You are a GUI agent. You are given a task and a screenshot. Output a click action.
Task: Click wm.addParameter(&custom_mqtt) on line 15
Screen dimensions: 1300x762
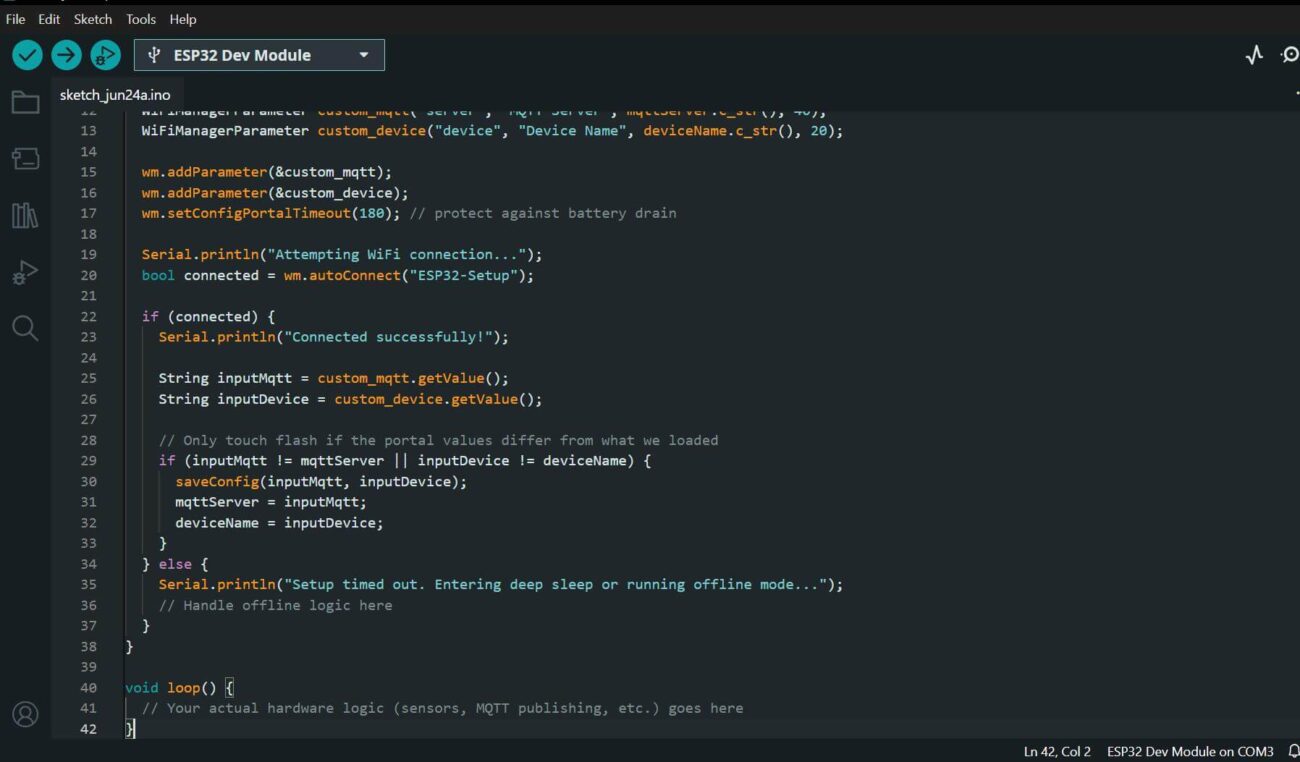tap(267, 172)
